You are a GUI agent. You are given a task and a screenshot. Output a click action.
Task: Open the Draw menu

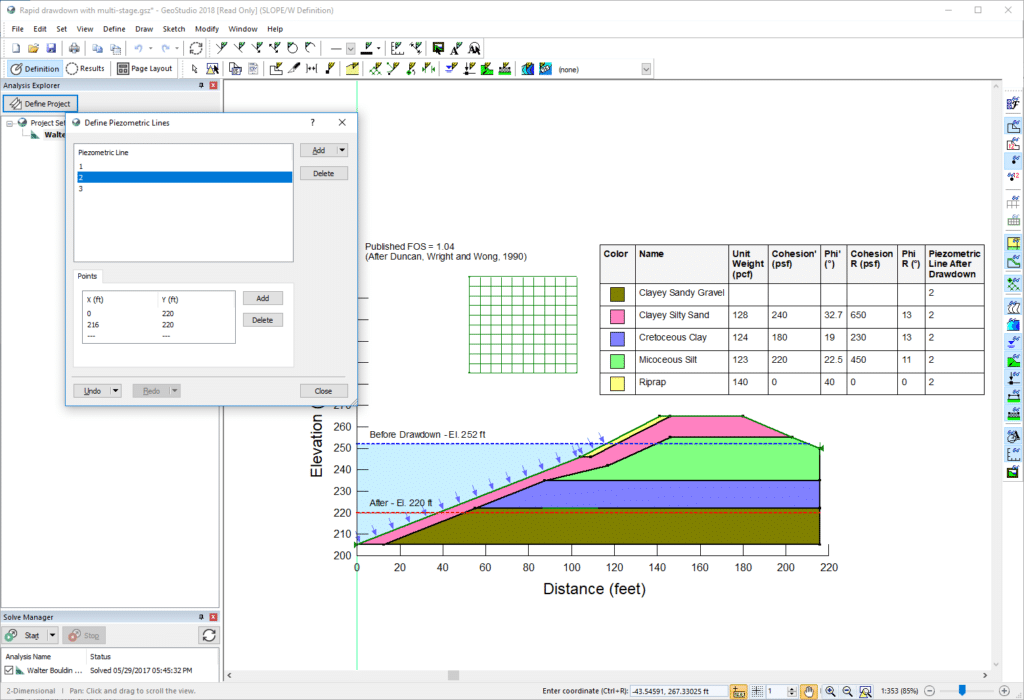coord(143,29)
